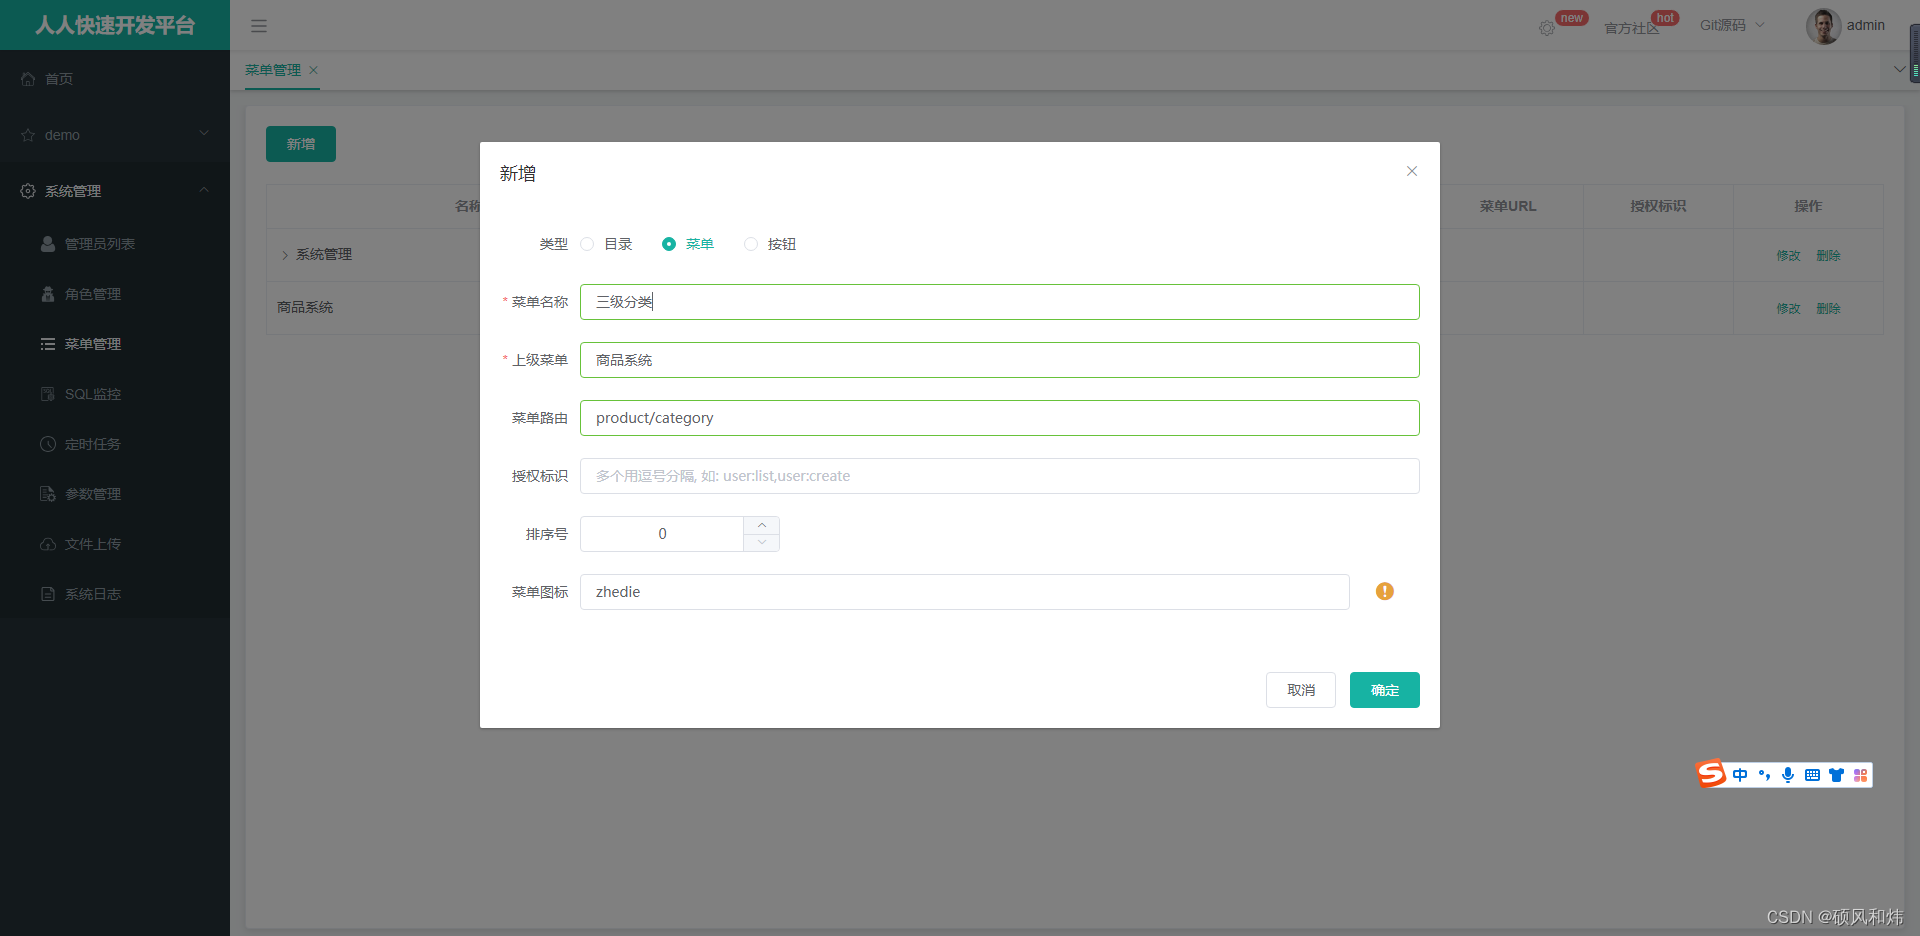Screen dimensions: 1920x936
Task: Collapse the sidebar via hamburger icon
Action: click(x=258, y=26)
